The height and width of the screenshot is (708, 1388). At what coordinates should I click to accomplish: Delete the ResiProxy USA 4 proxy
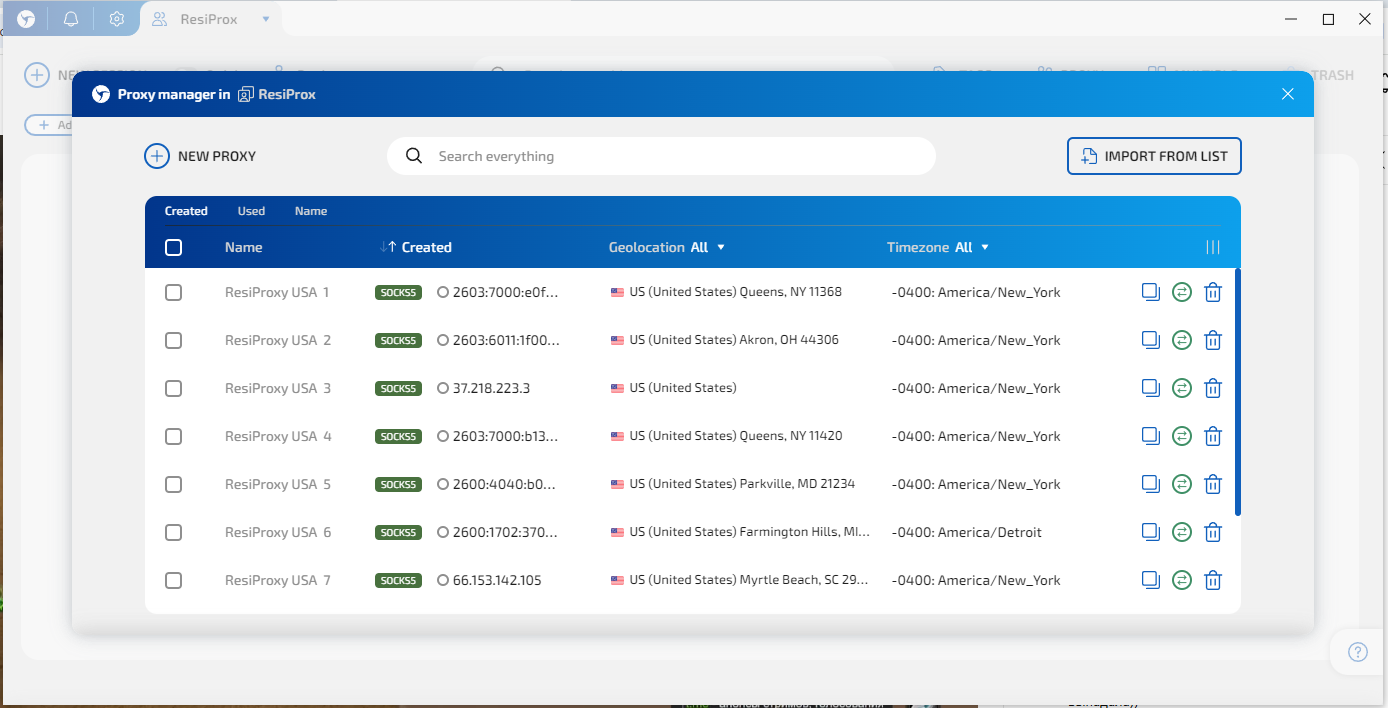[1213, 436]
